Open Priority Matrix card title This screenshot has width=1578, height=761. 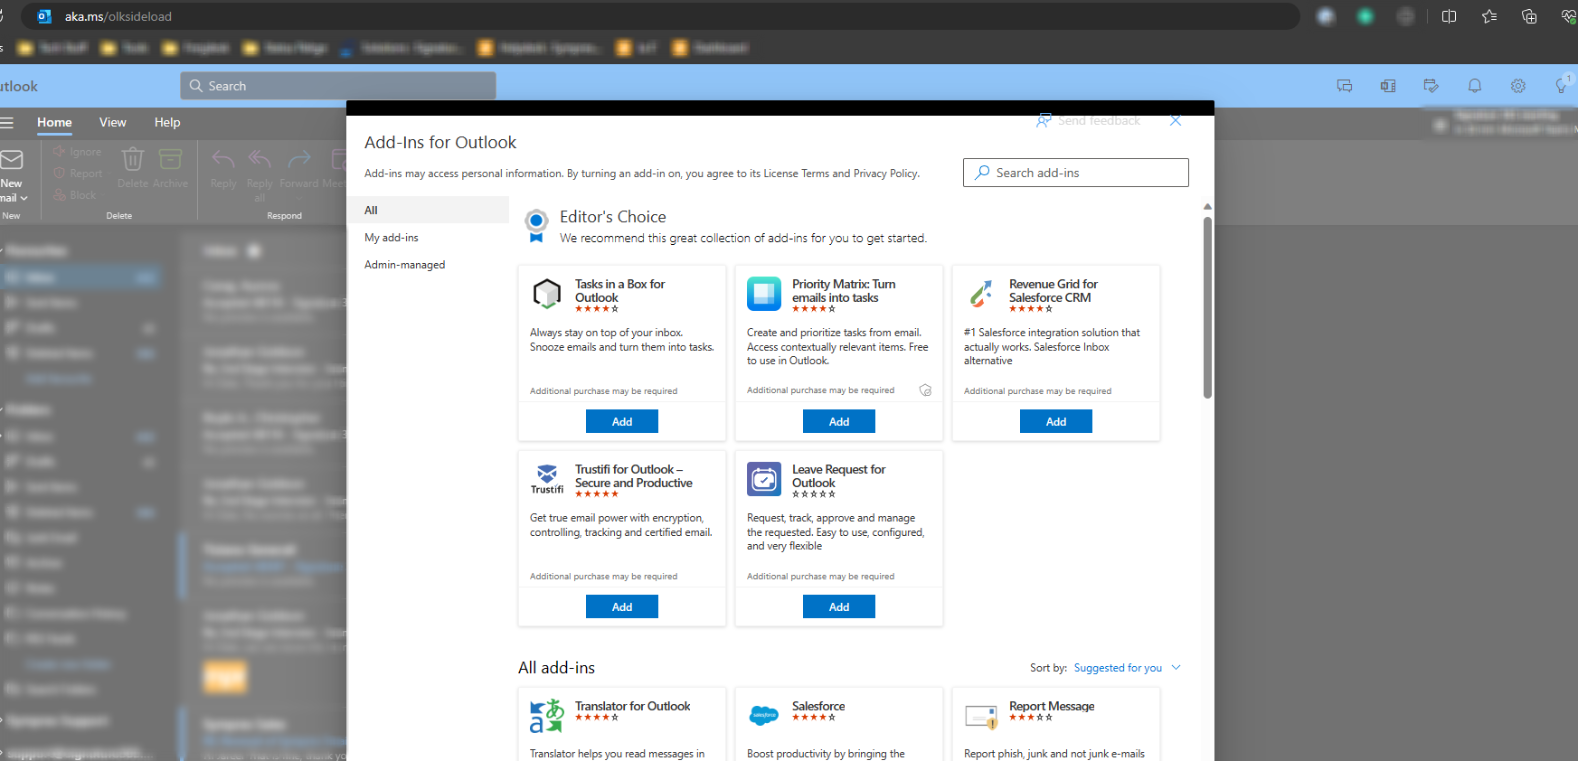(x=844, y=291)
